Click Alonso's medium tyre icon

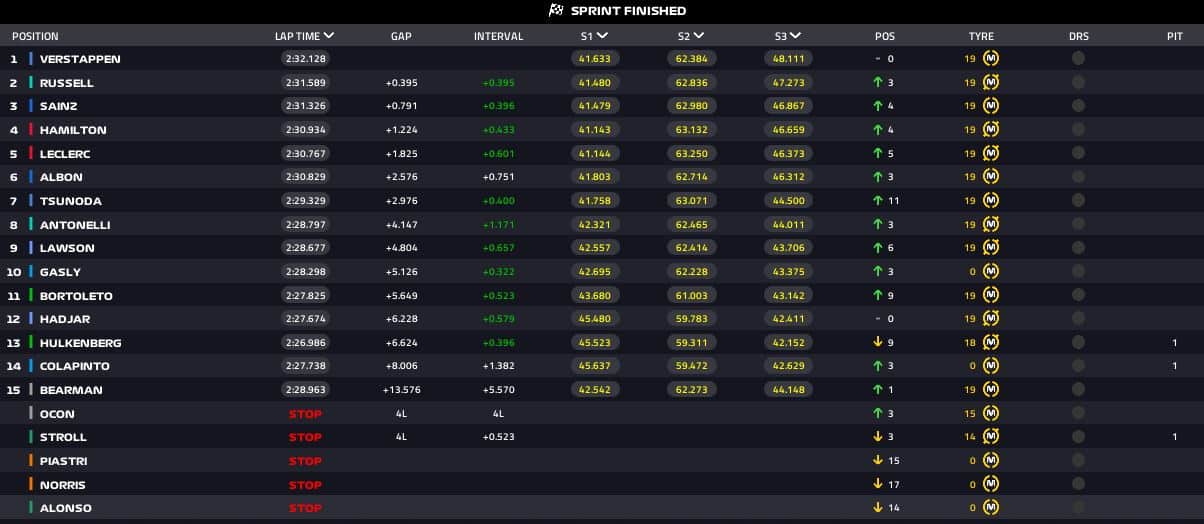(x=990, y=508)
